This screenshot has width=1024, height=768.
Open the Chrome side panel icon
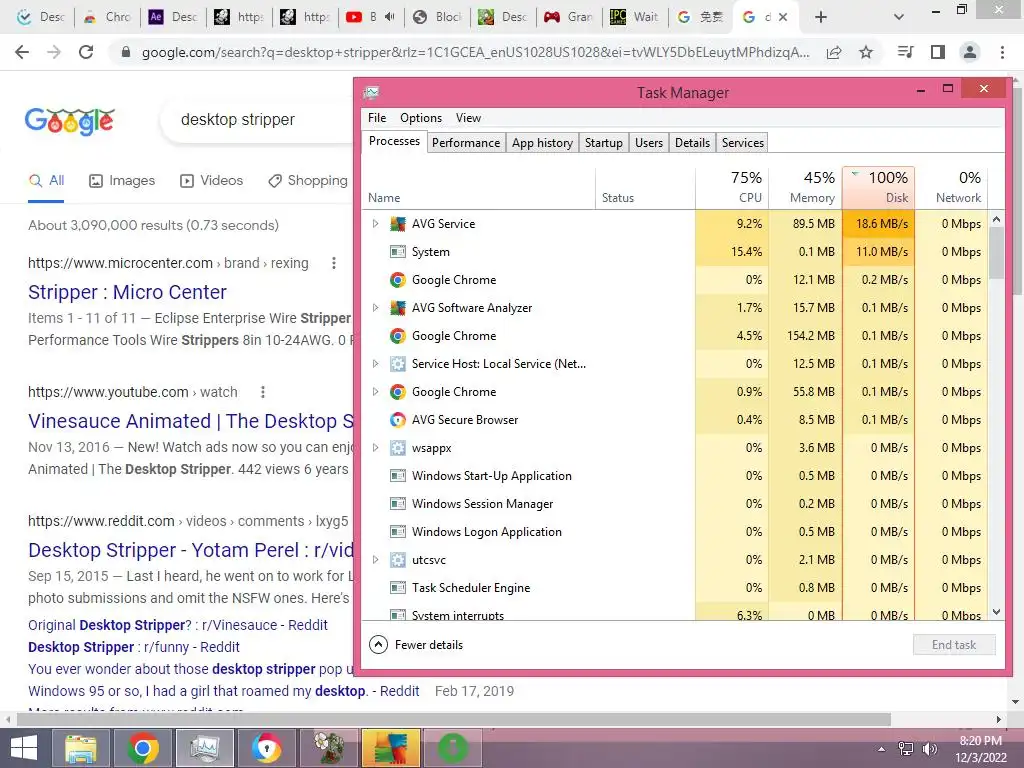pos(938,52)
